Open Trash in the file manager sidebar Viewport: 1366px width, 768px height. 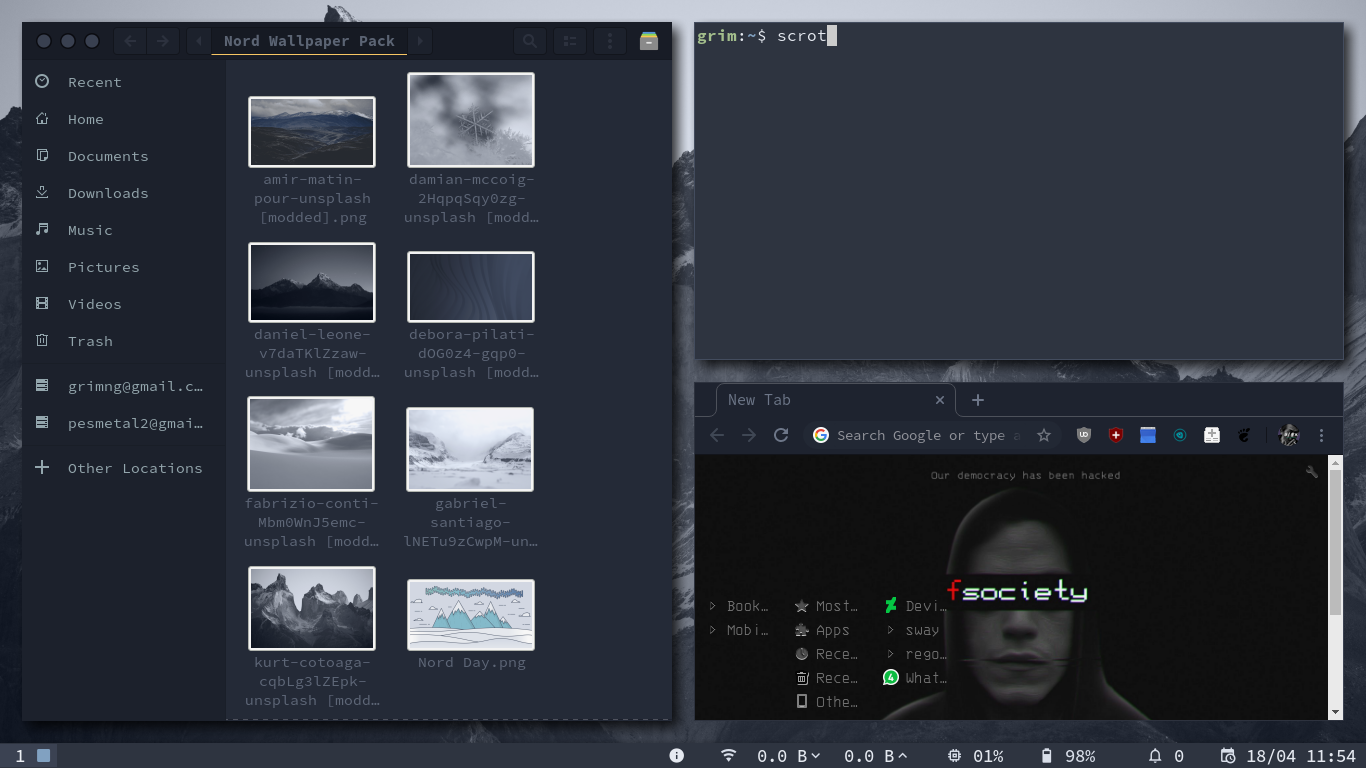[x=124, y=341]
